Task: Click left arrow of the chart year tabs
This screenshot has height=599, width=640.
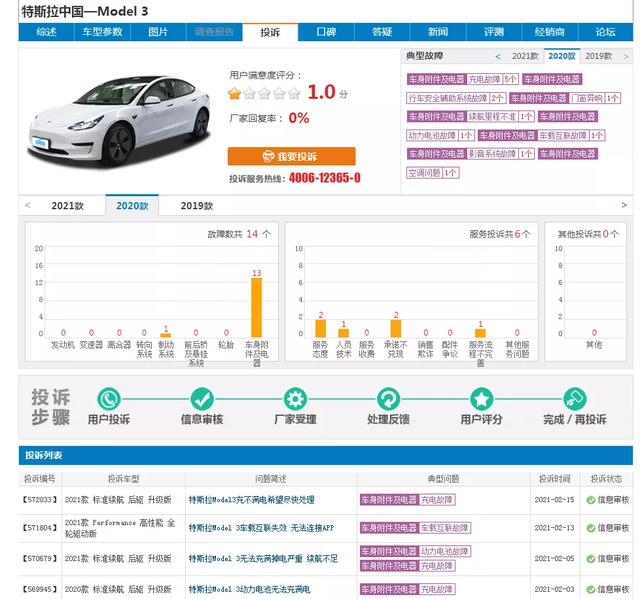Action: click(x=28, y=205)
